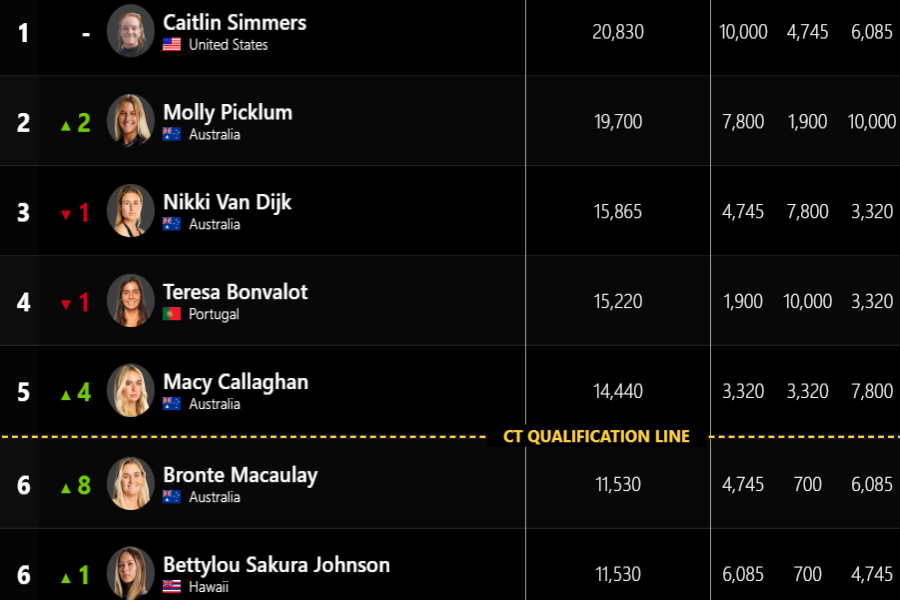Click Bronte Macaulay's profile photo

tap(131, 483)
